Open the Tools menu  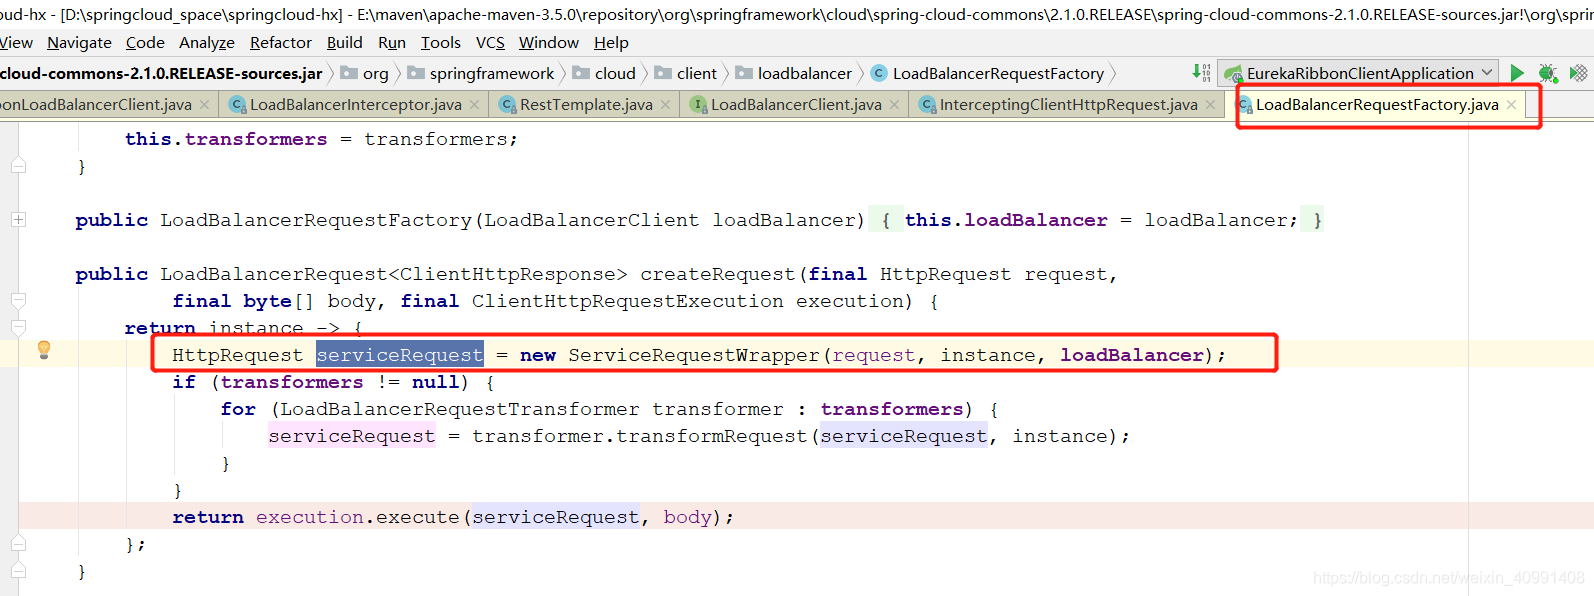[441, 42]
